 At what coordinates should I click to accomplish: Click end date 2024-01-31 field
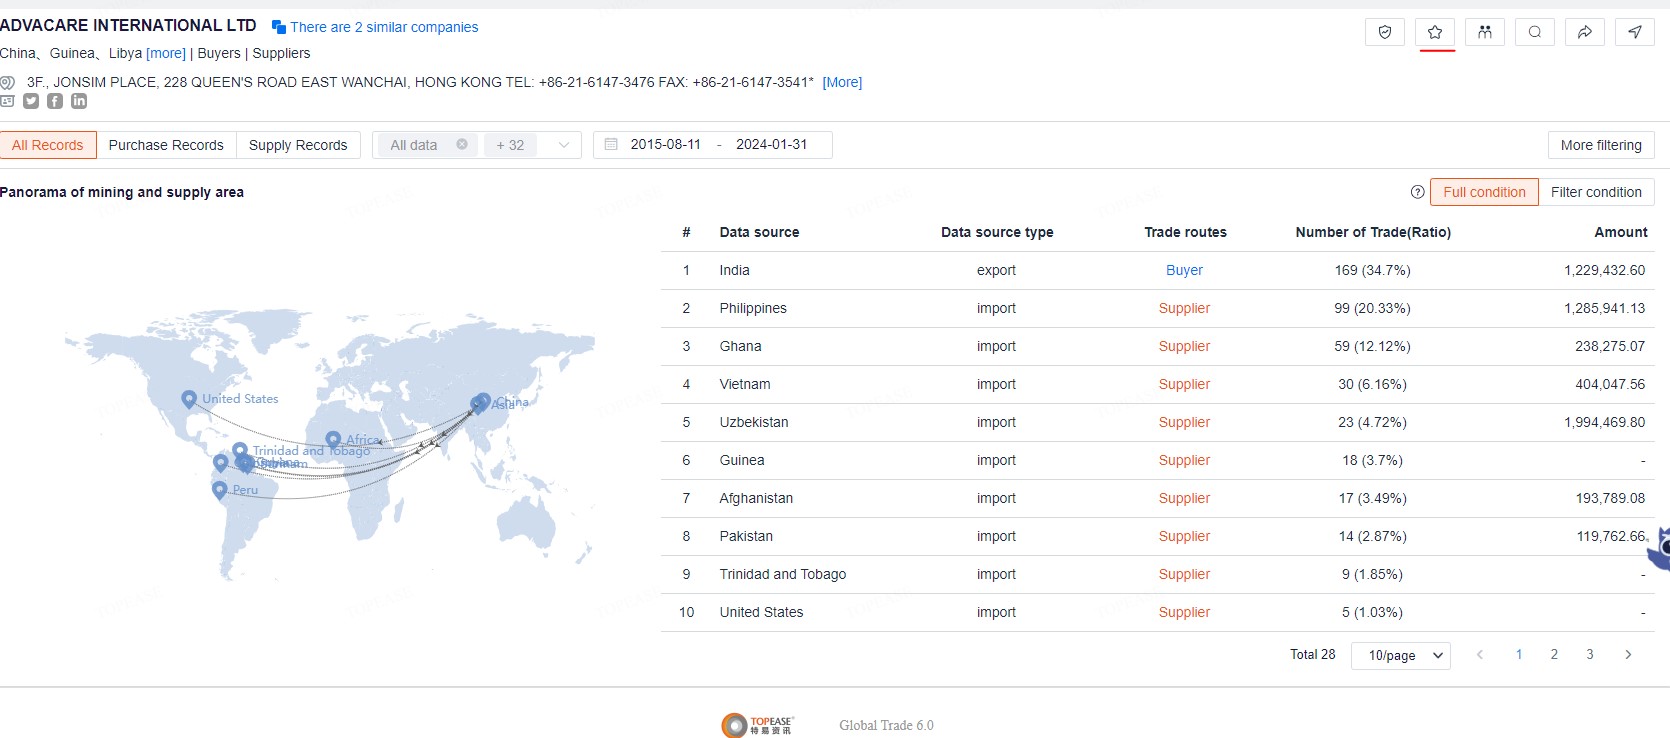771,144
